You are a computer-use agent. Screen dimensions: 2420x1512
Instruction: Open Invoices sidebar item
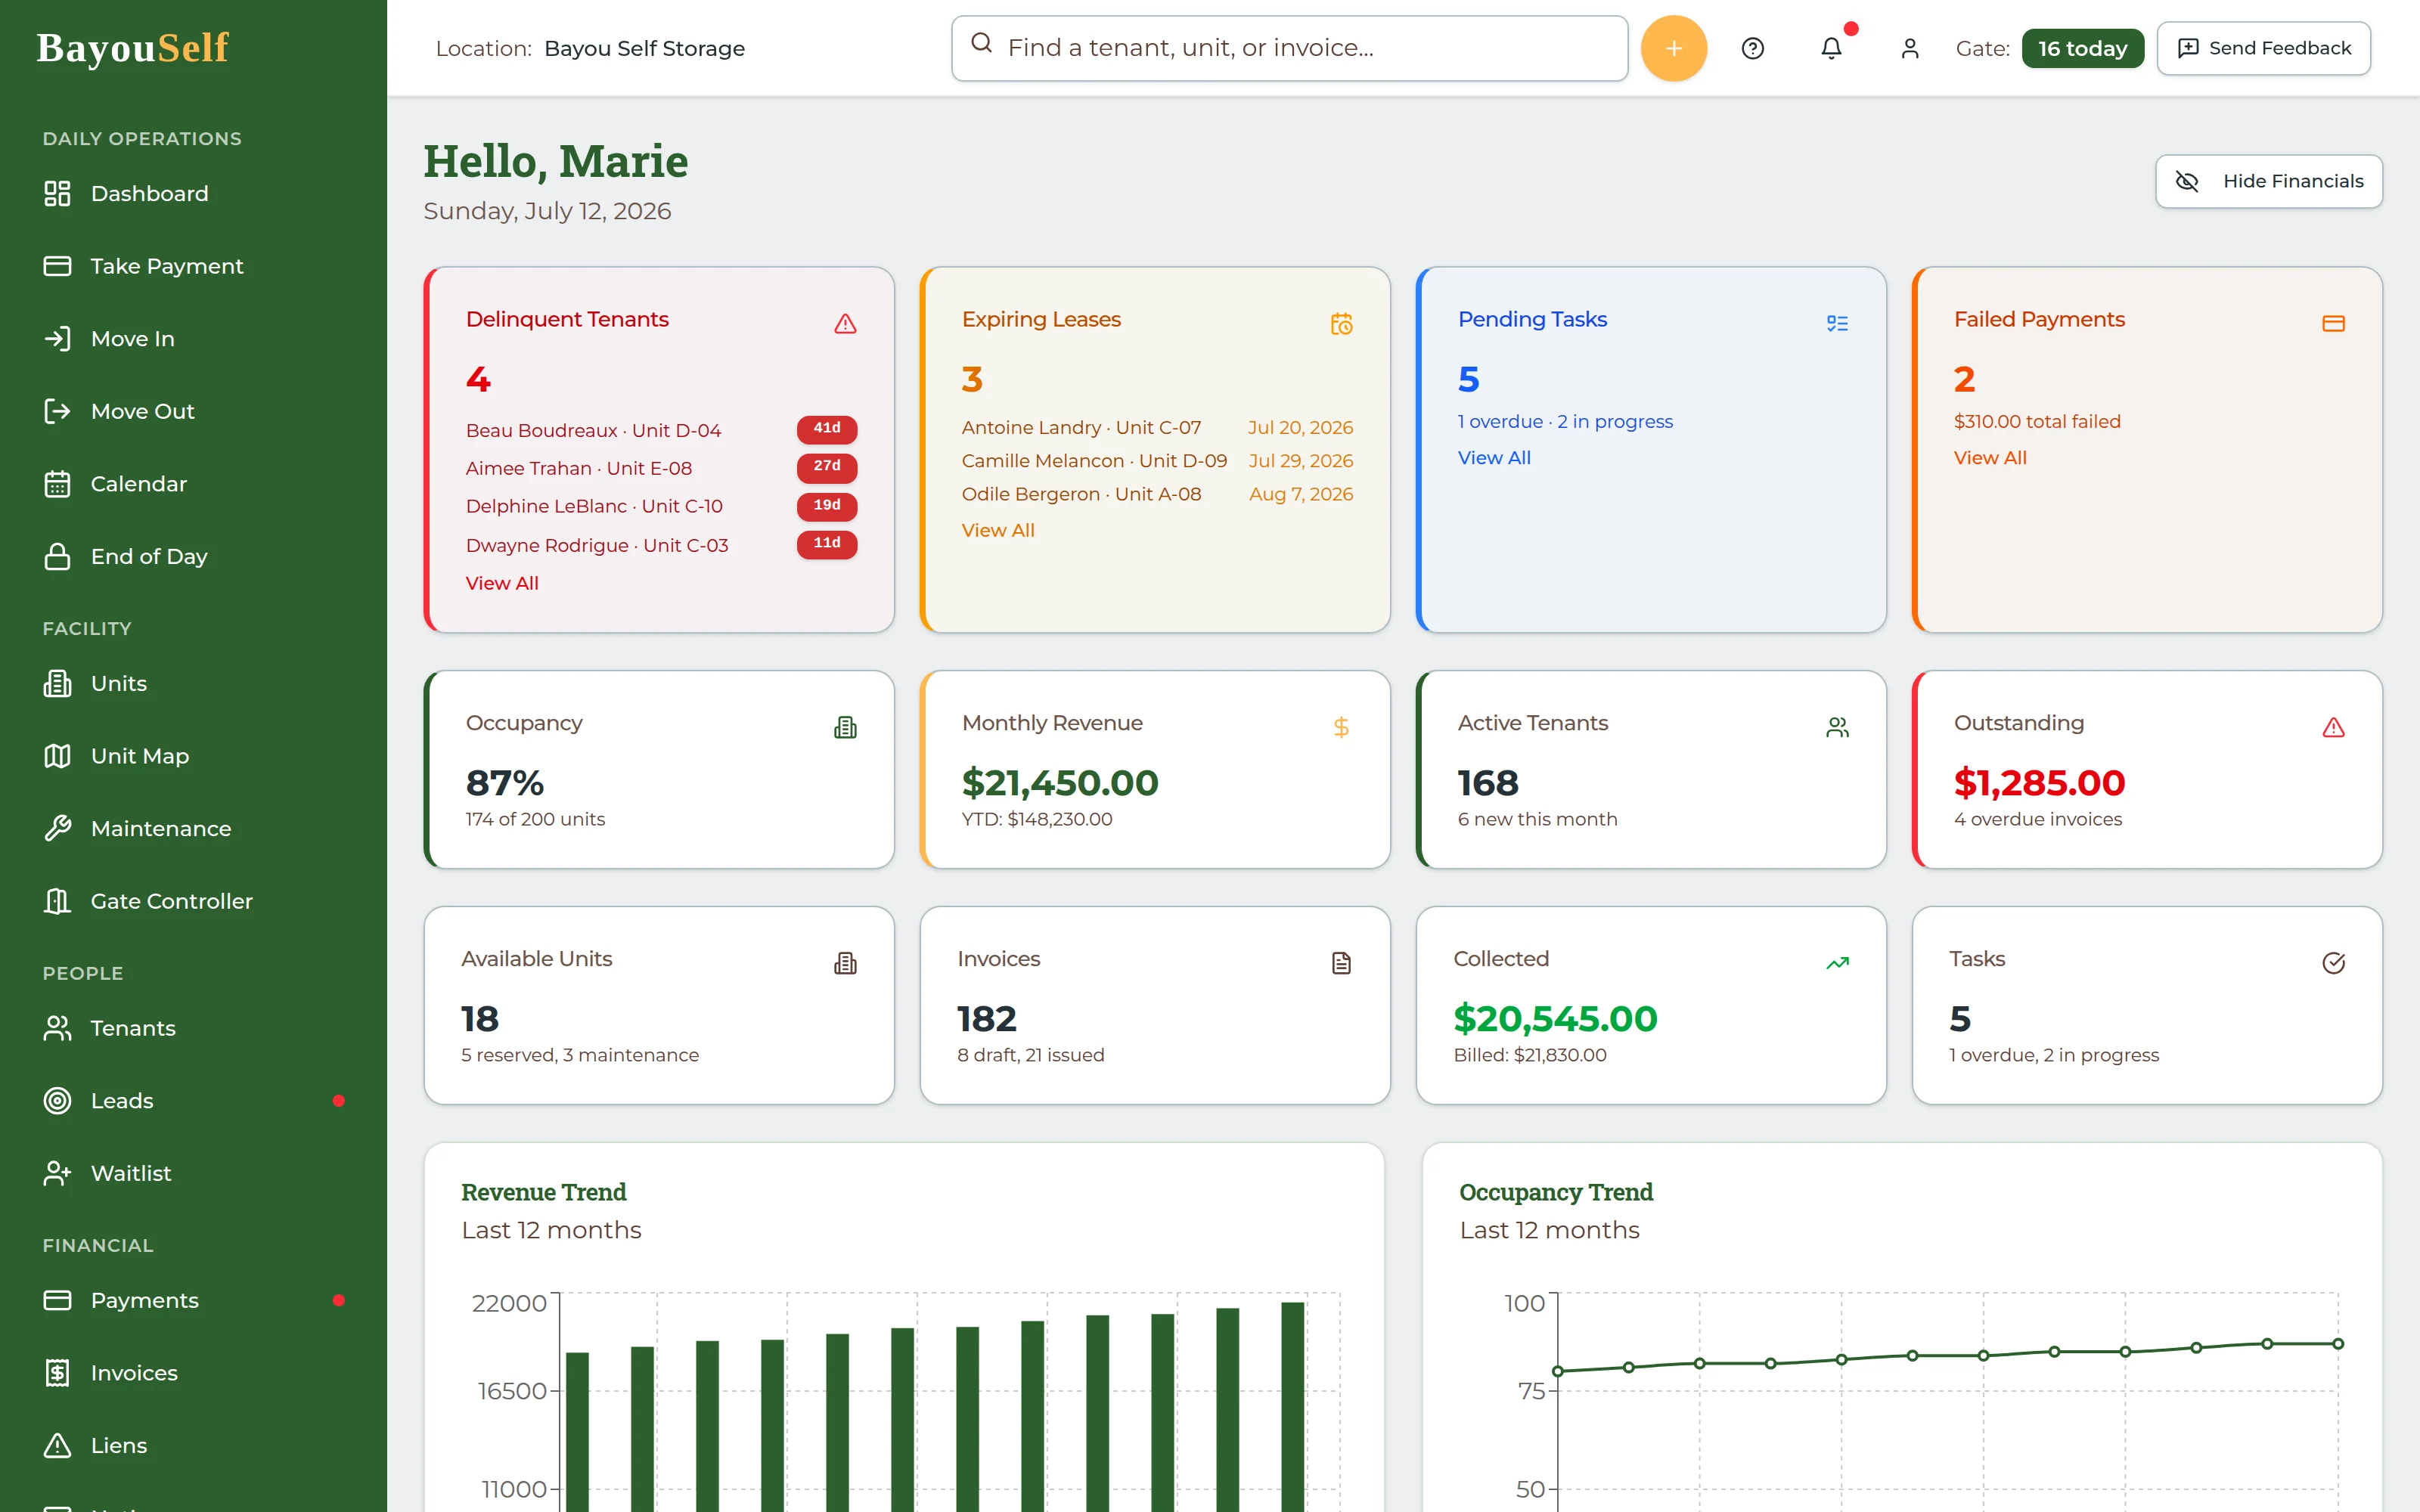point(193,1373)
